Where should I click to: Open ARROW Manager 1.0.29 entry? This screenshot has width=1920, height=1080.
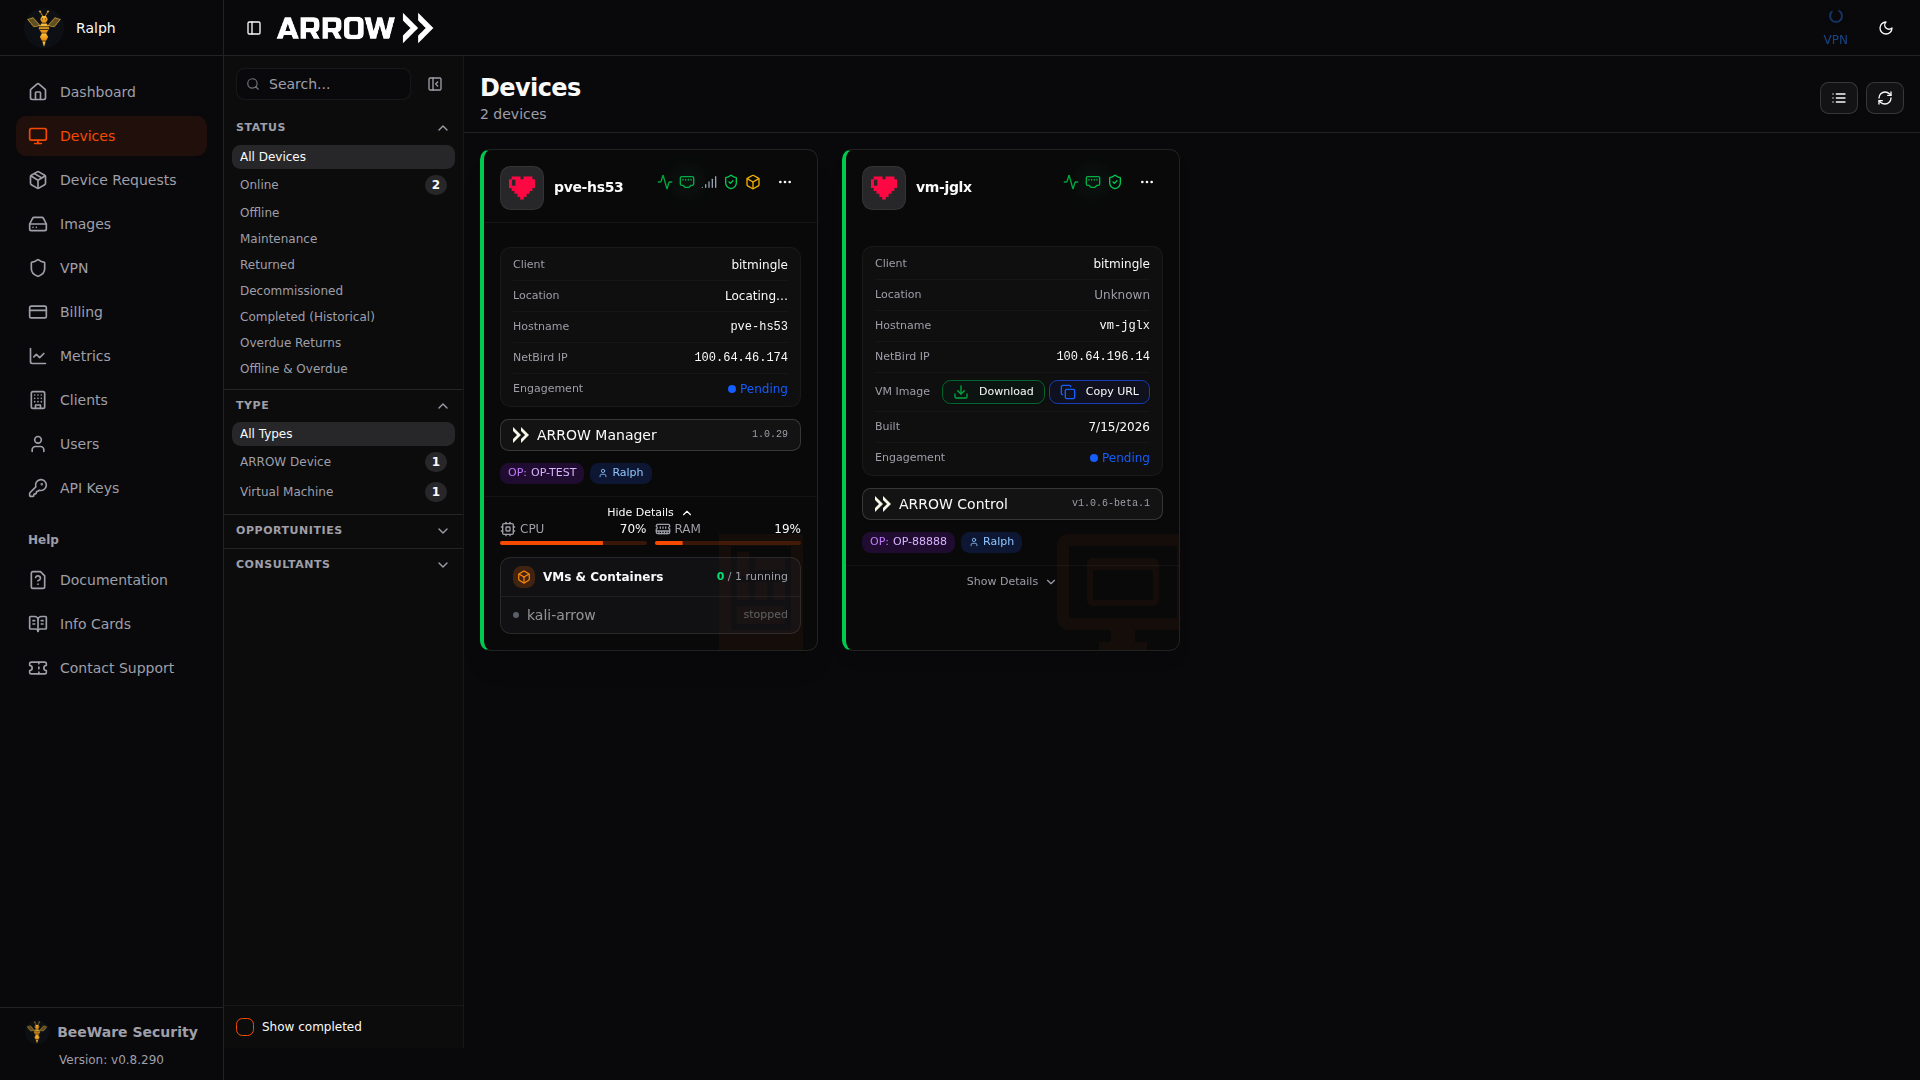tap(650, 435)
